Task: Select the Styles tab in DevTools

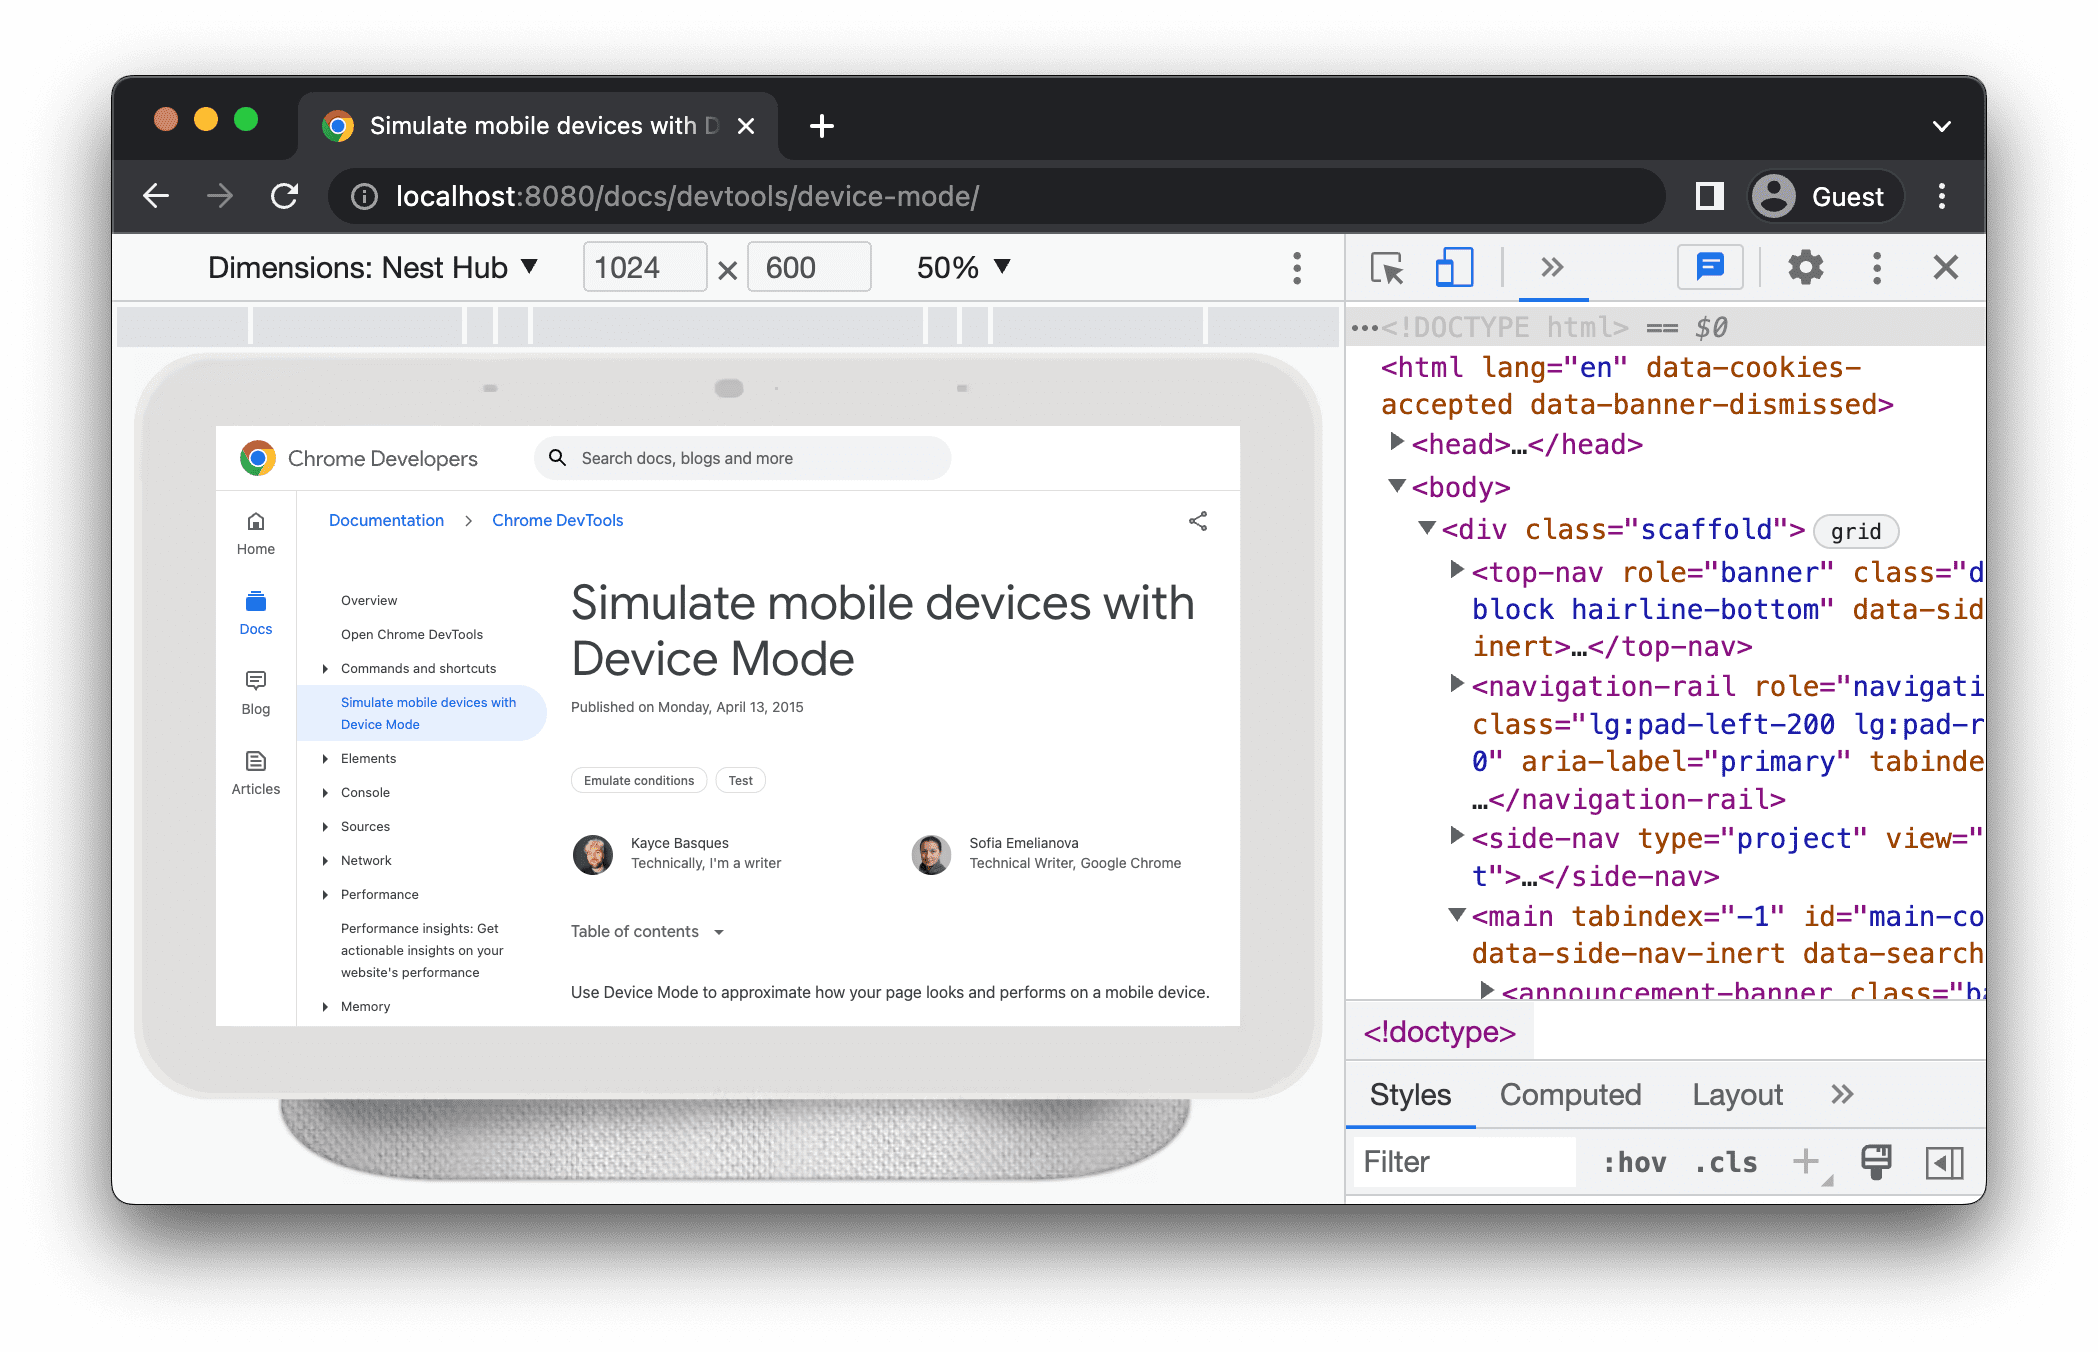Action: [x=1408, y=1094]
